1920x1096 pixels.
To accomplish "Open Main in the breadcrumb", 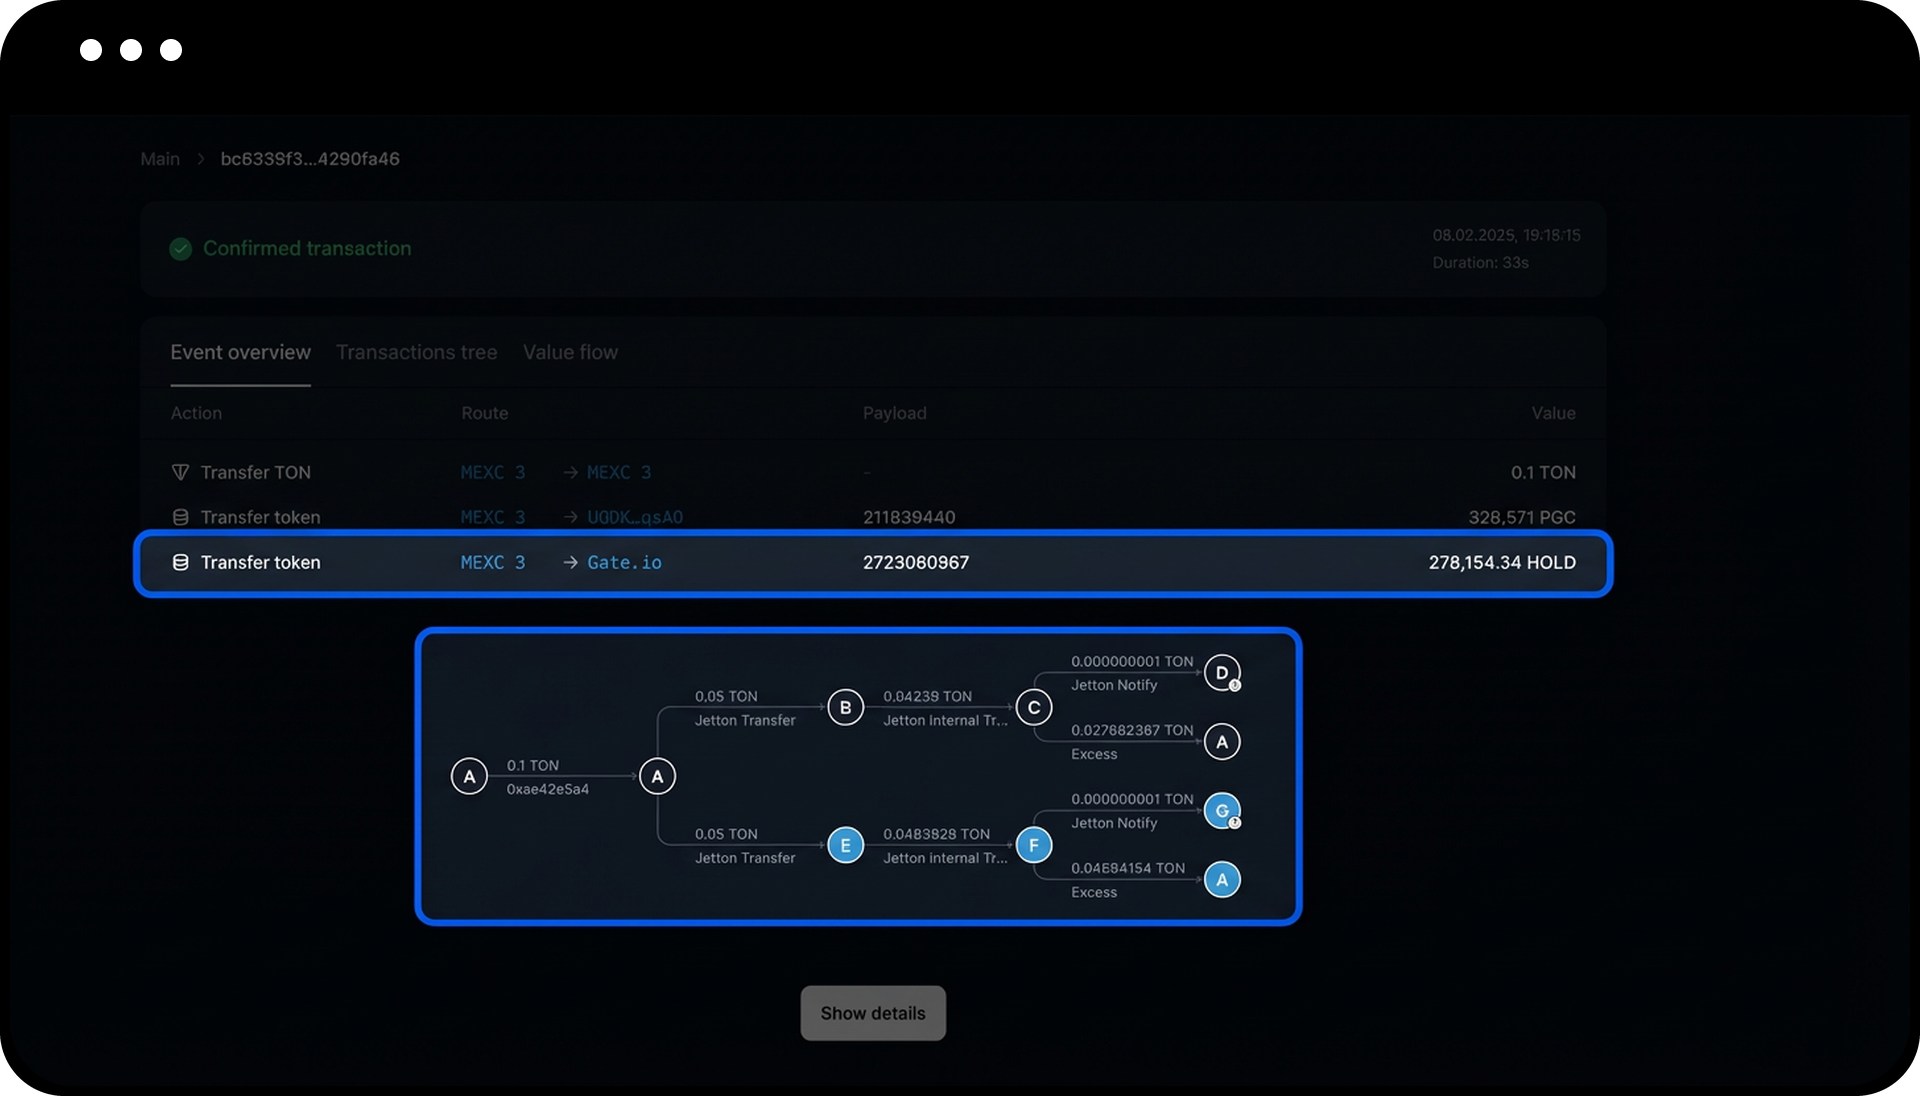I will [x=160, y=159].
